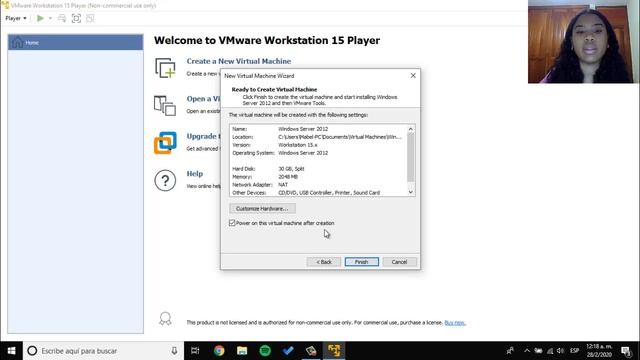Open the Action Center notifications icon
The width and height of the screenshot is (640, 360).
point(627,351)
